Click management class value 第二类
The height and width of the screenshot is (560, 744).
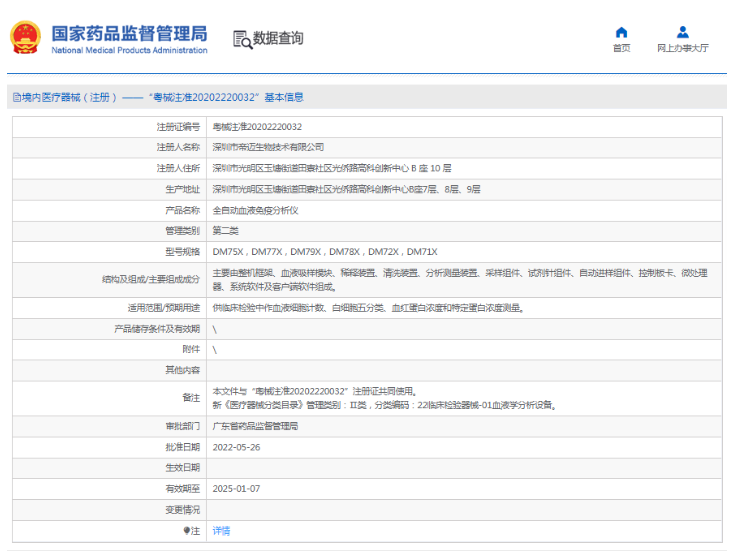225,231
